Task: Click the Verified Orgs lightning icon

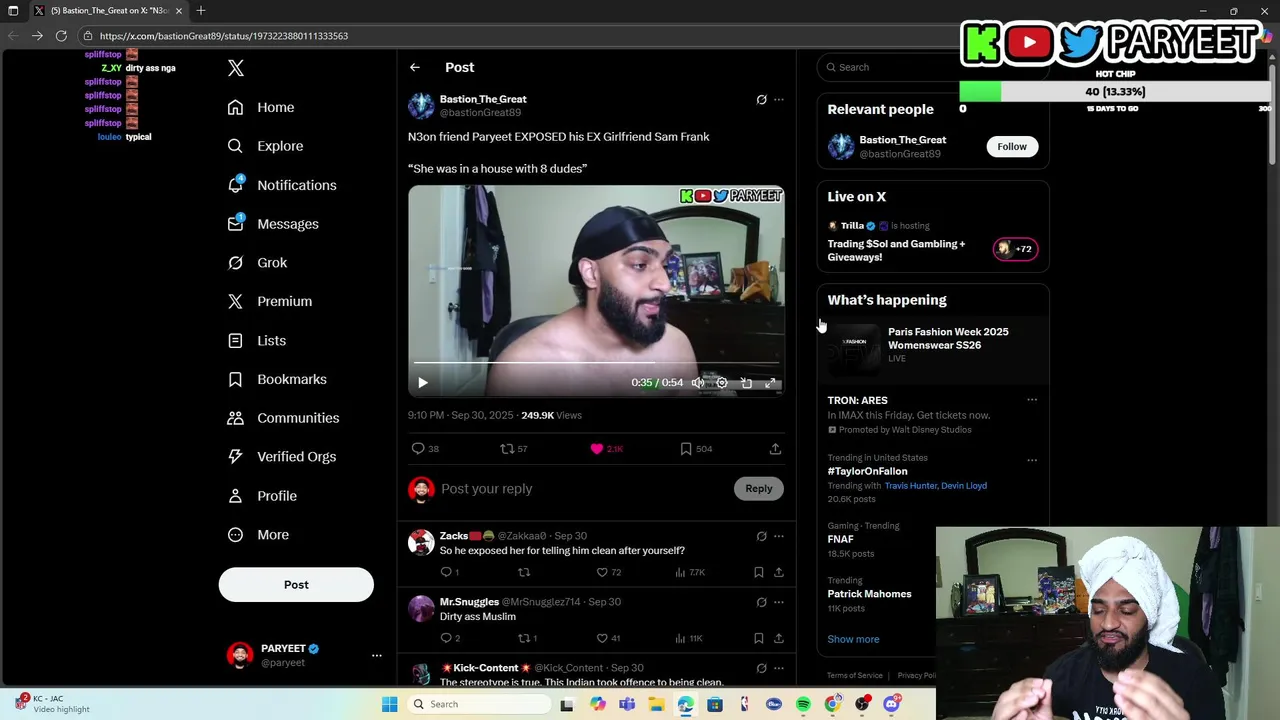Action: tap(235, 457)
